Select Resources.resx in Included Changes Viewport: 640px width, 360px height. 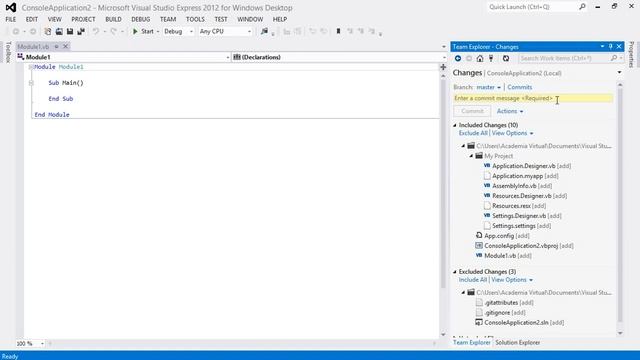(515, 206)
